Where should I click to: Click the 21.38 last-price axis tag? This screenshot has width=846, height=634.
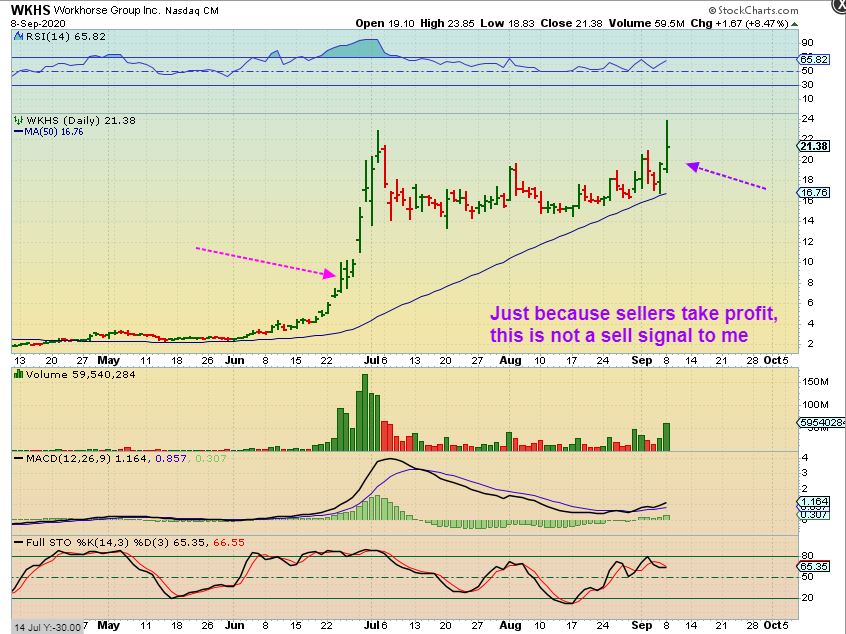814,146
